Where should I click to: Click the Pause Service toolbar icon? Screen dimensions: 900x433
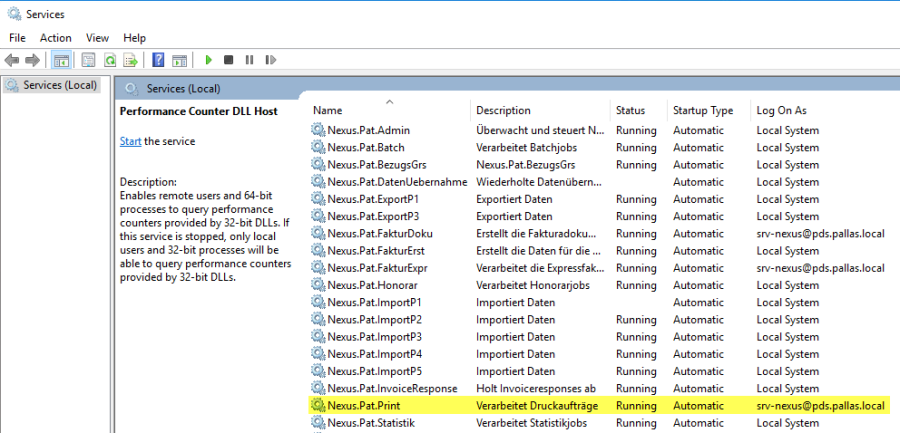(249, 61)
